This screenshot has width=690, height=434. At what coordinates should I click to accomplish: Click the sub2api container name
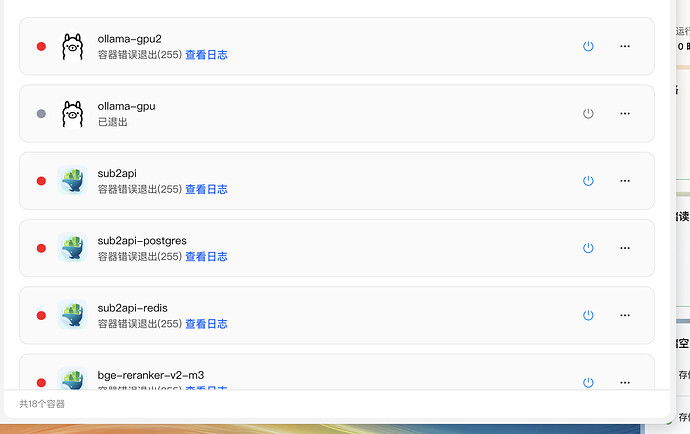click(x=117, y=173)
